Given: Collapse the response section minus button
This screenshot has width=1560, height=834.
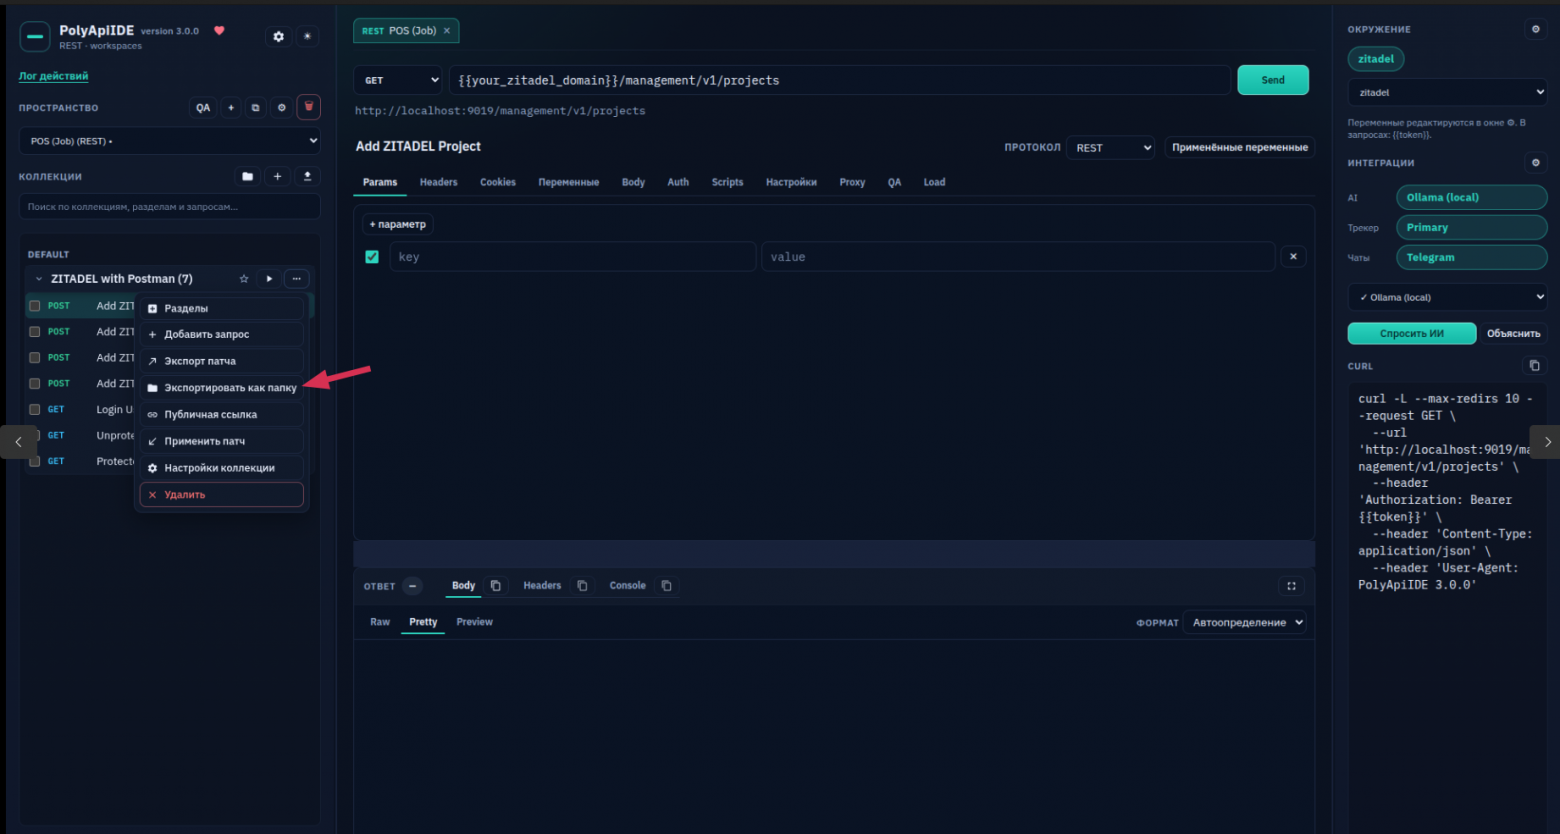Looking at the screenshot, I should [x=412, y=586].
